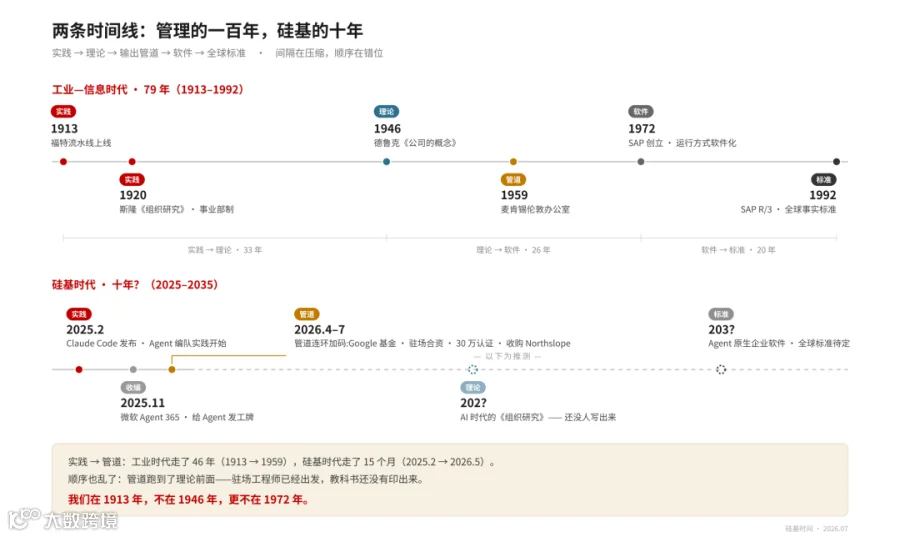Click the subtitle 间隔在压缩,顺序在错位
900x537 pixels.
tap(329, 53)
